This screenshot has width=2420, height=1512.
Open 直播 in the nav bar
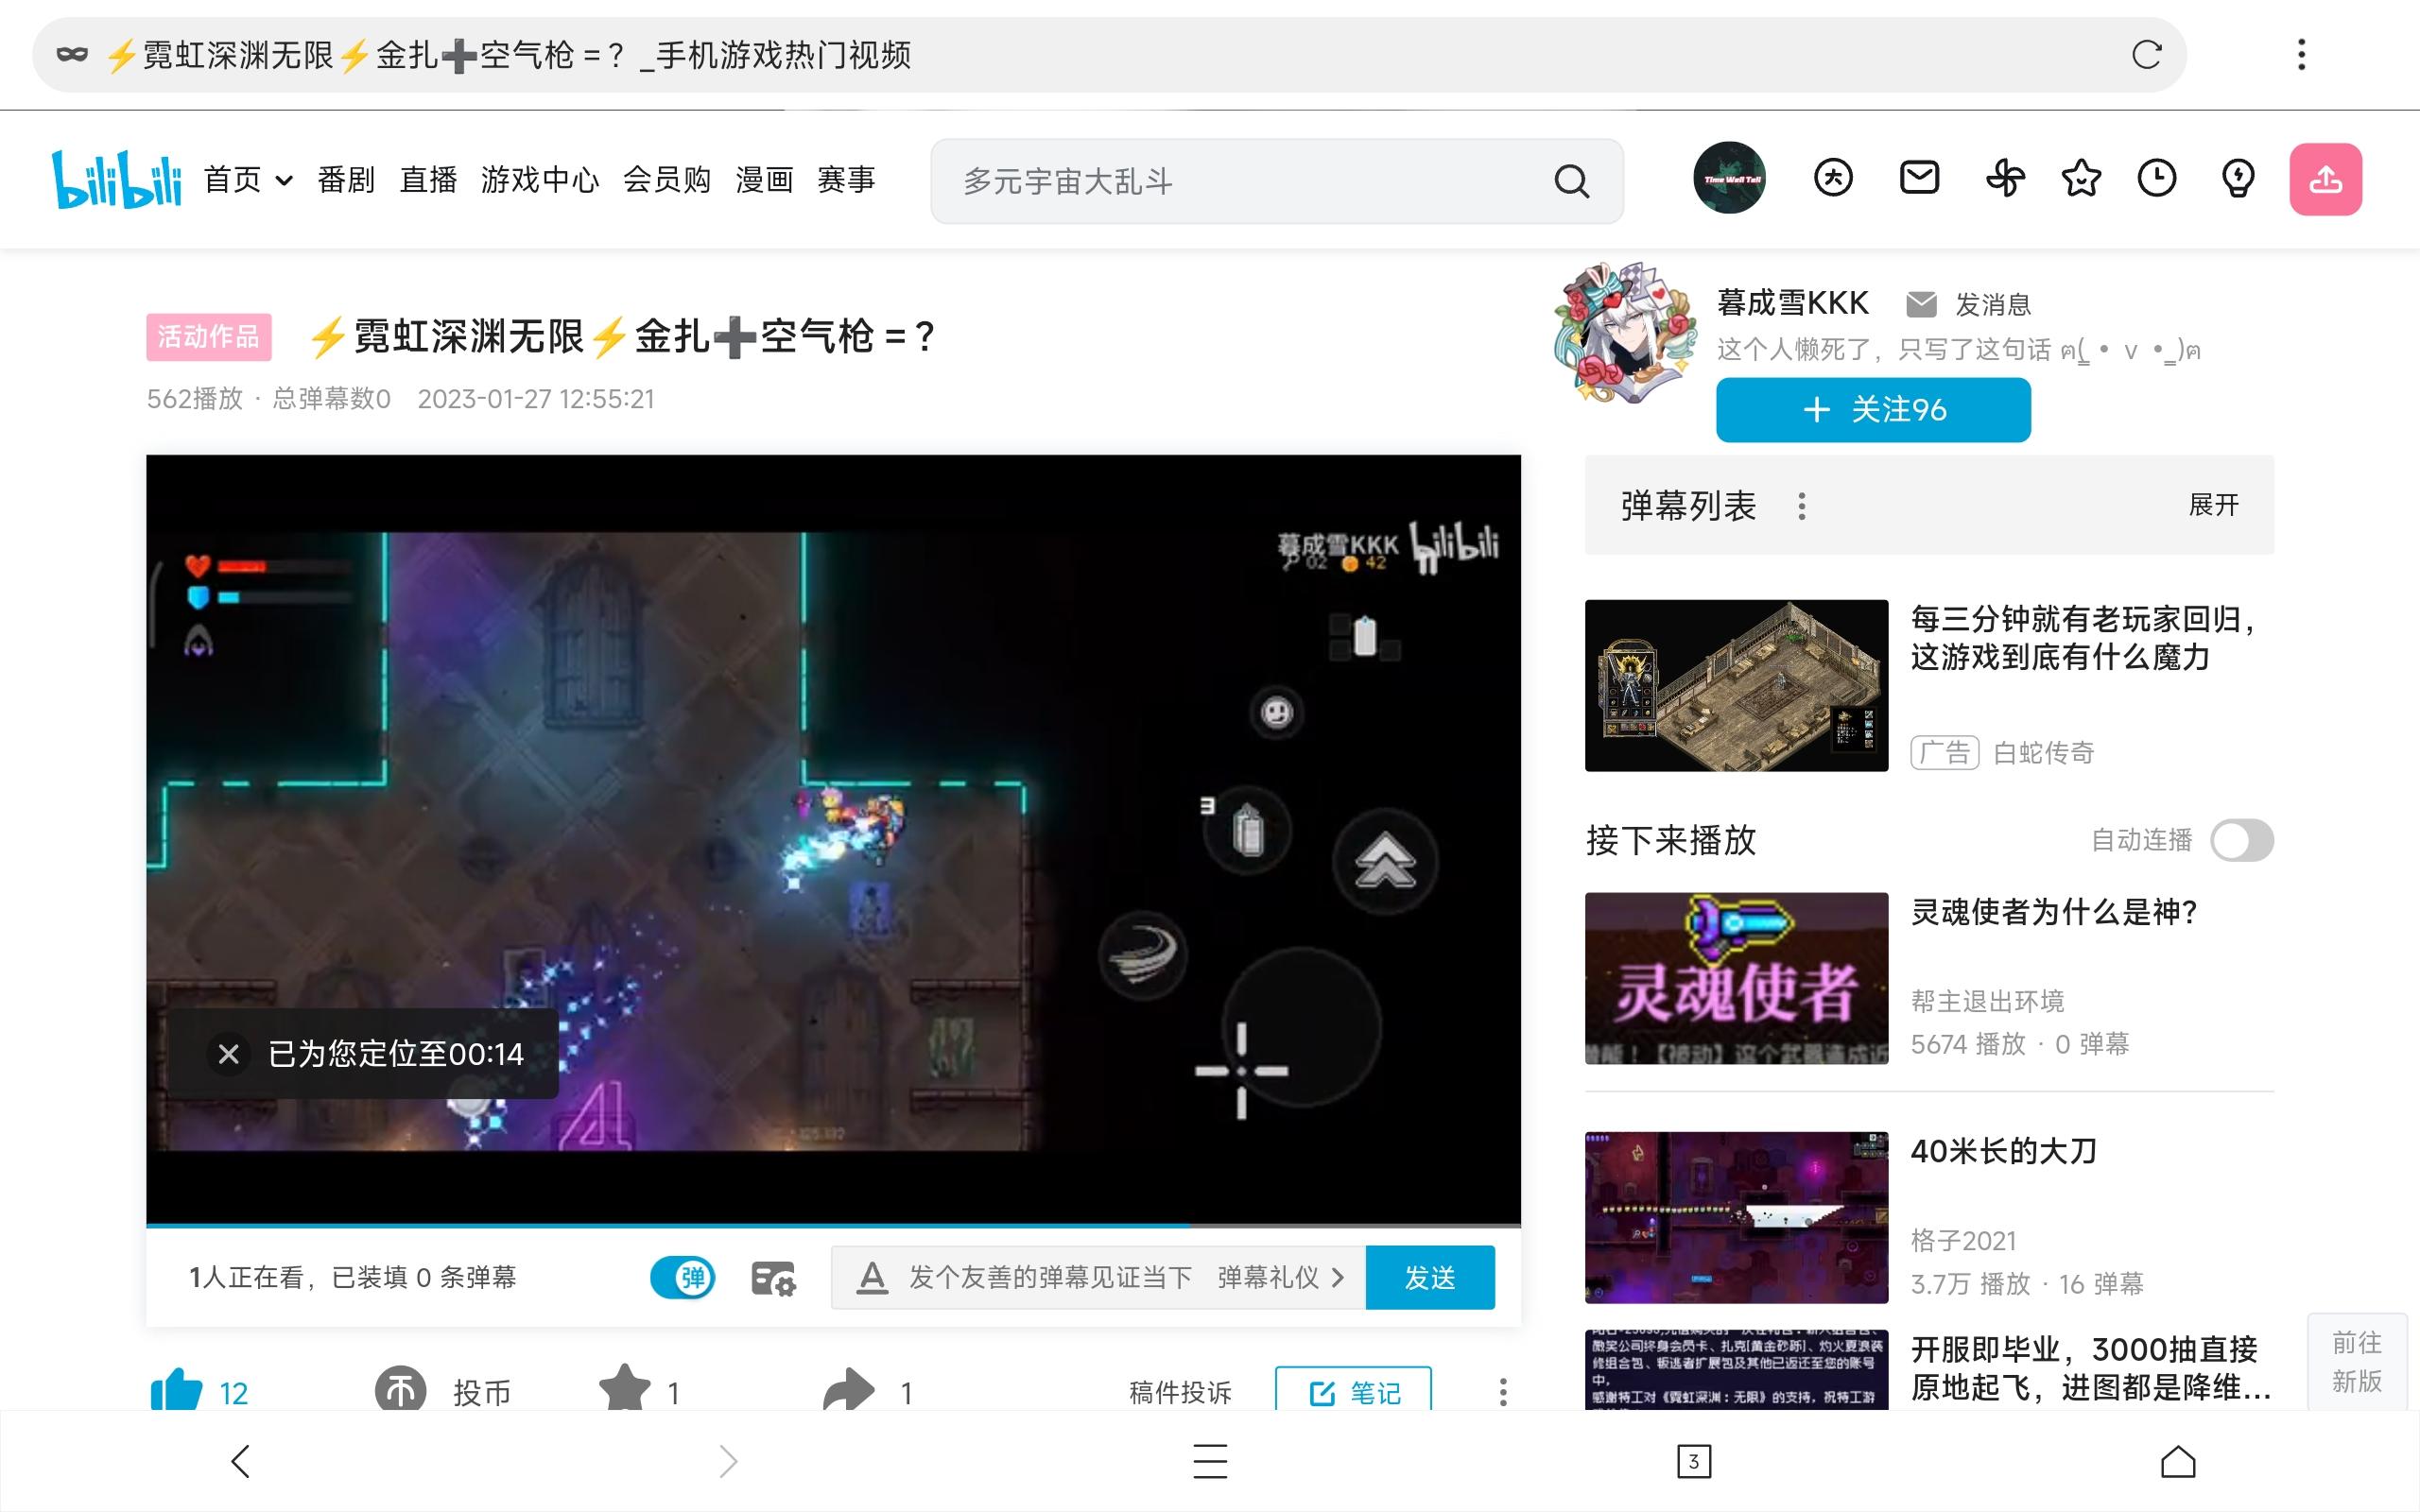click(x=428, y=180)
